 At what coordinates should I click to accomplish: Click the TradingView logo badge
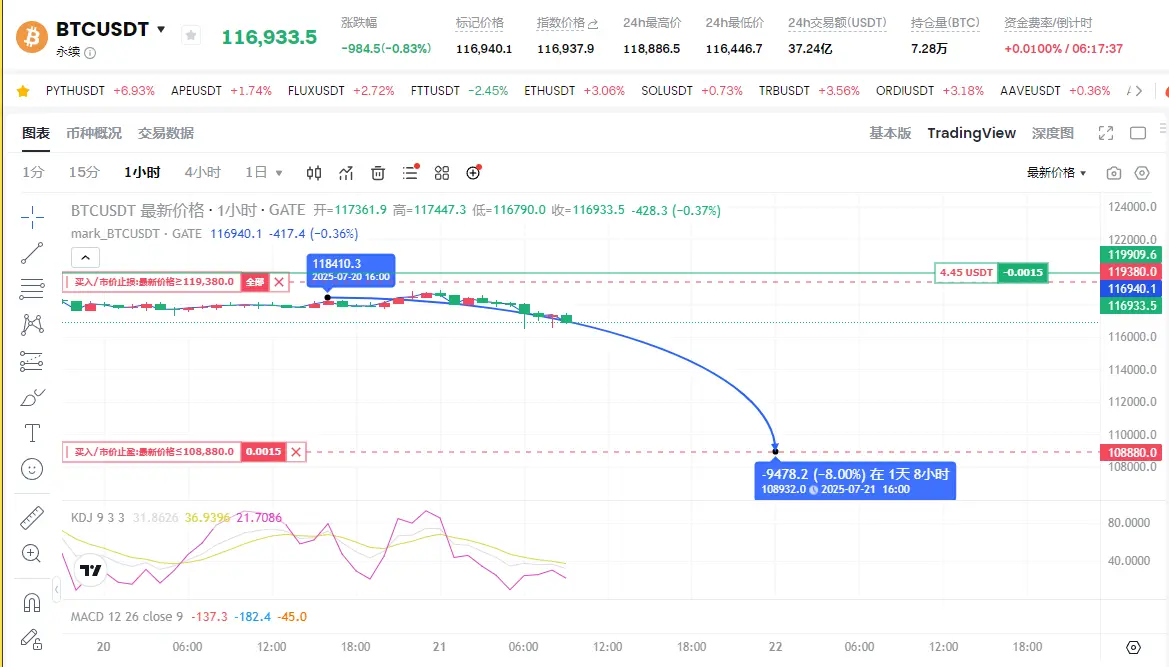[90, 570]
